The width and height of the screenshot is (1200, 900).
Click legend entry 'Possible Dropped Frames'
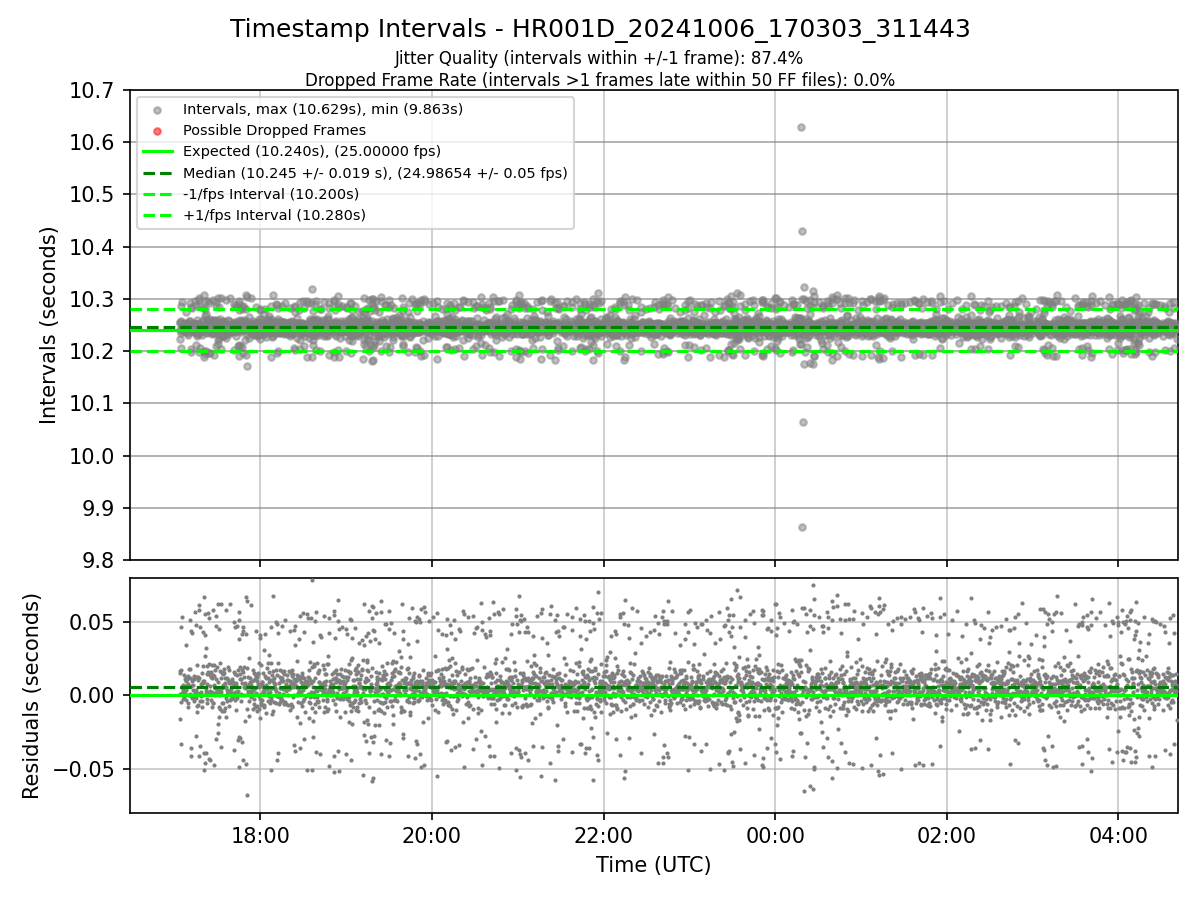(274, 130)
